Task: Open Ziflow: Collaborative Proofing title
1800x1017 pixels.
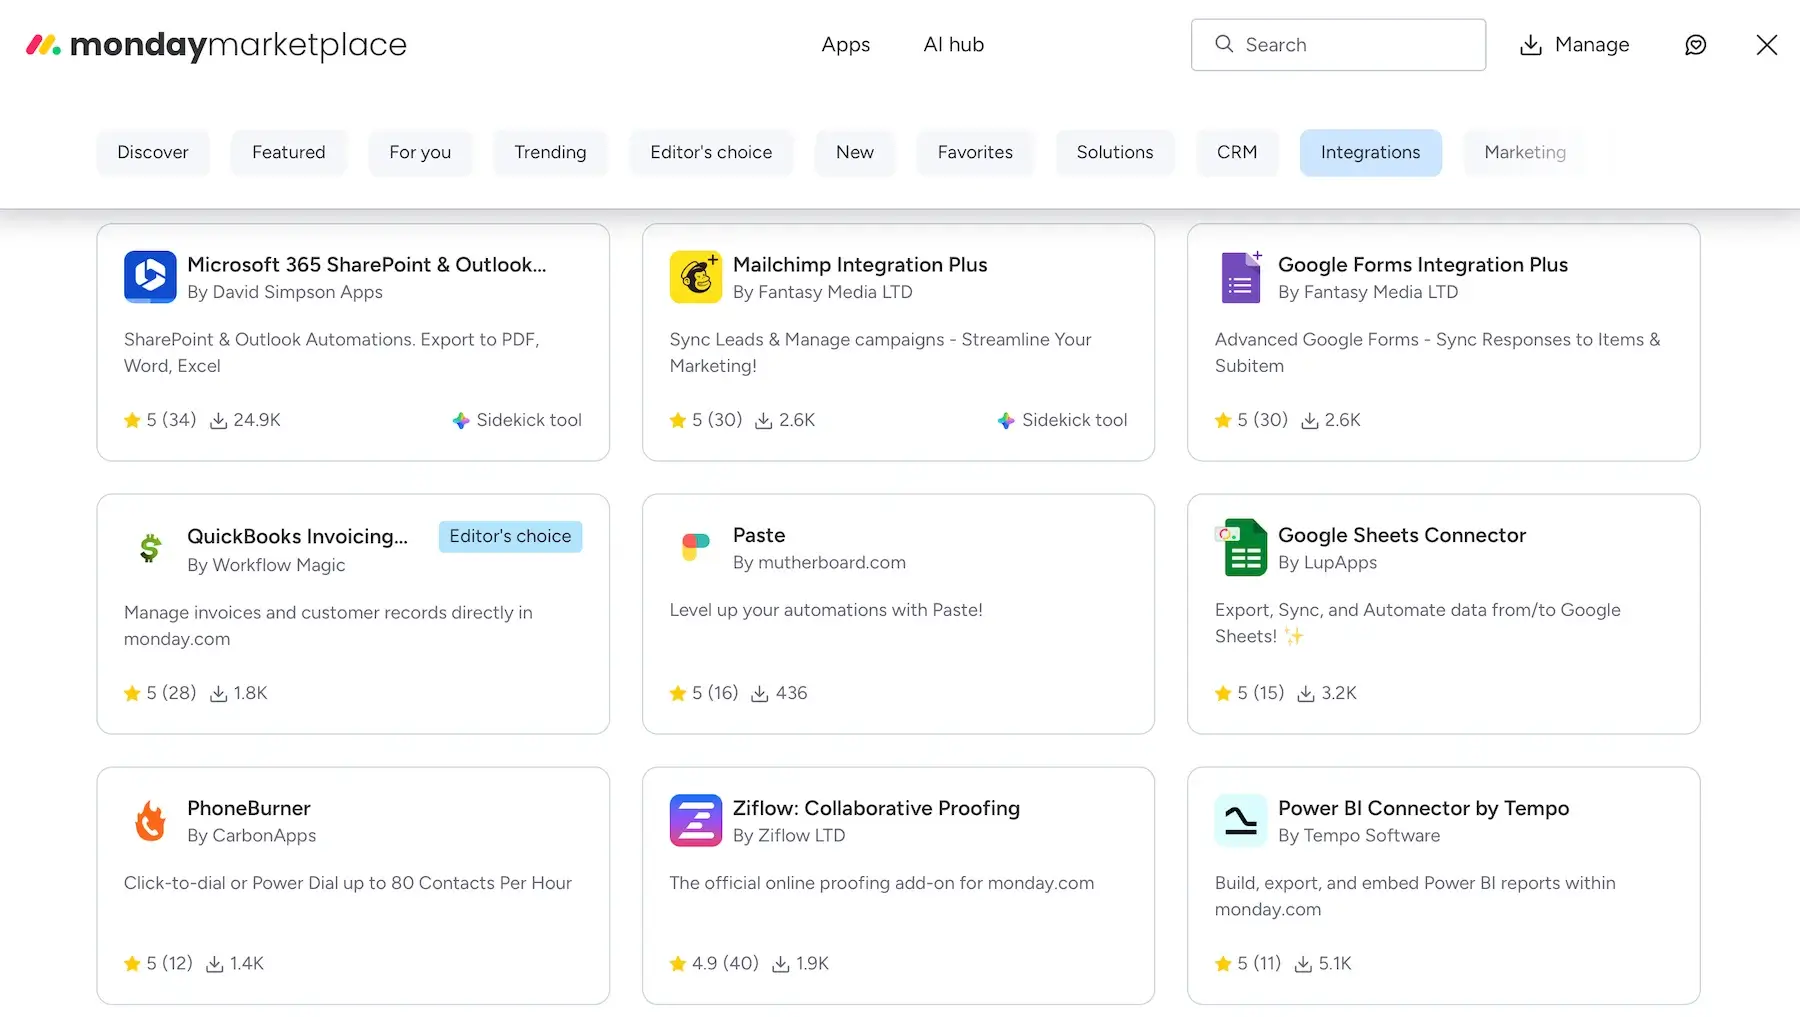Action: click(x=876, y=808)
